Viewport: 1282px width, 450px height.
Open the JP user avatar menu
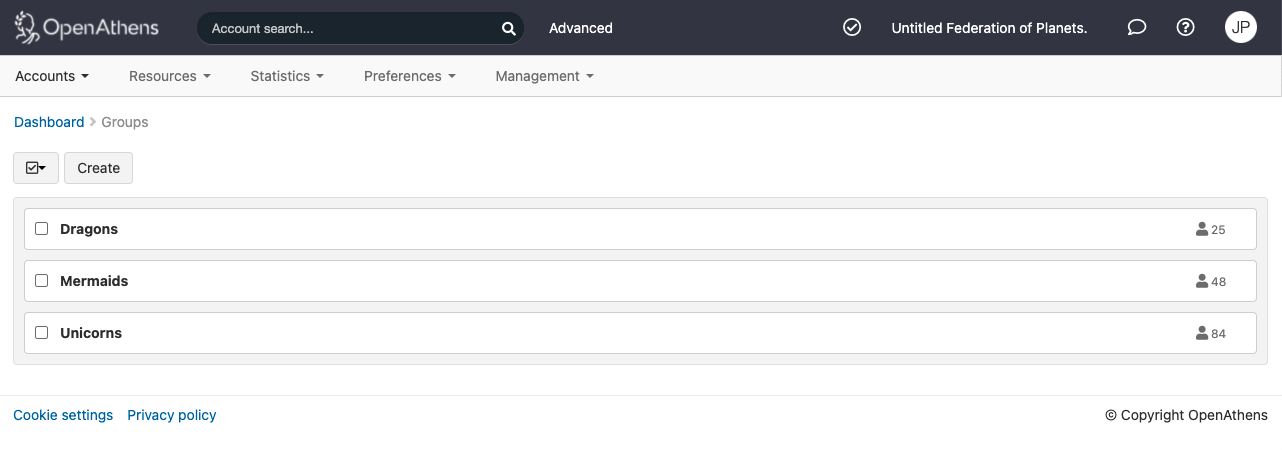point(1241,28)
